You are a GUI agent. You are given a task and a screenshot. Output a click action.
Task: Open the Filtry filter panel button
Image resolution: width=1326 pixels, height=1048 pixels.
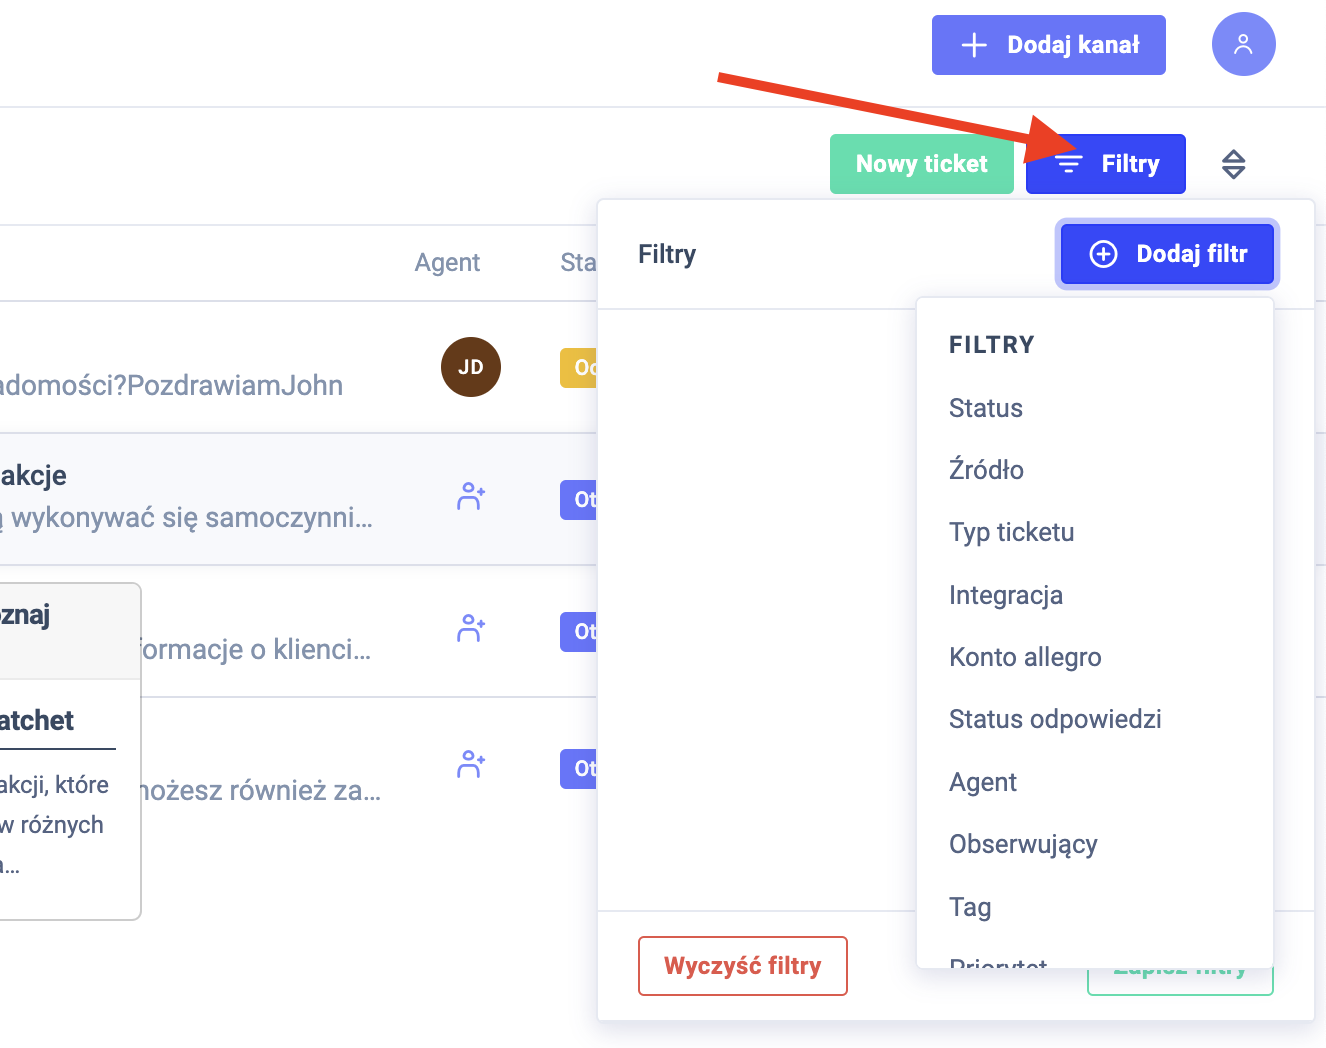[x=1106, y=164]
